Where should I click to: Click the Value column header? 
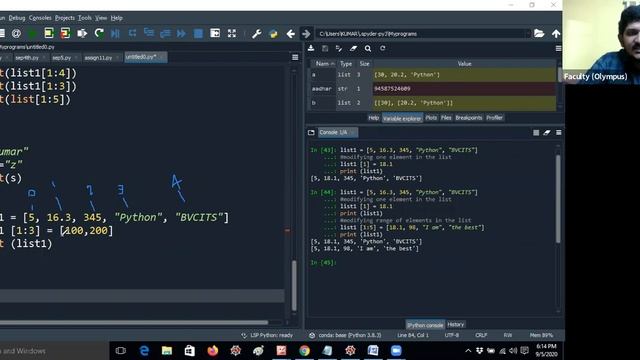click(464, 64)
